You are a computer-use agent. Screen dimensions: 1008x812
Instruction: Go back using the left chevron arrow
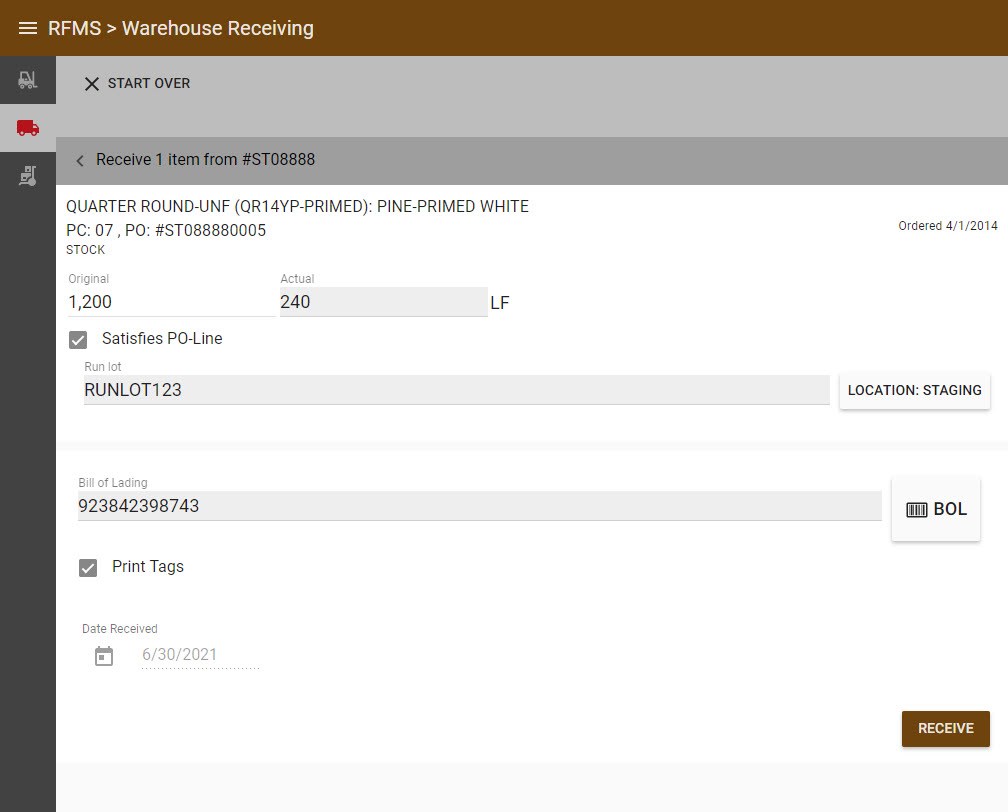[x=80, y=160]
